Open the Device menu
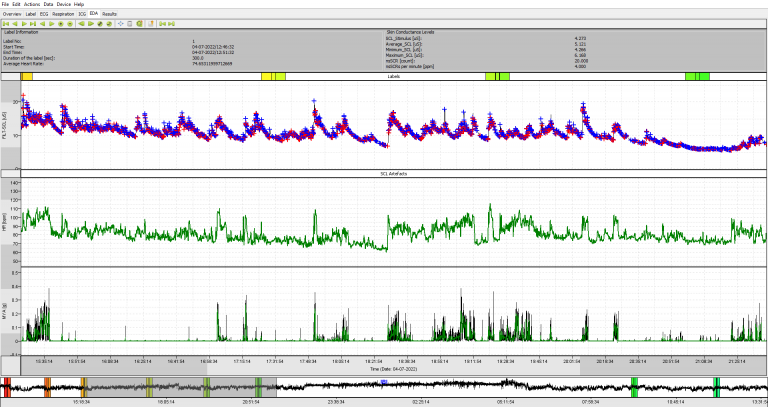This screenshot has height=407, width=768. 64,4
